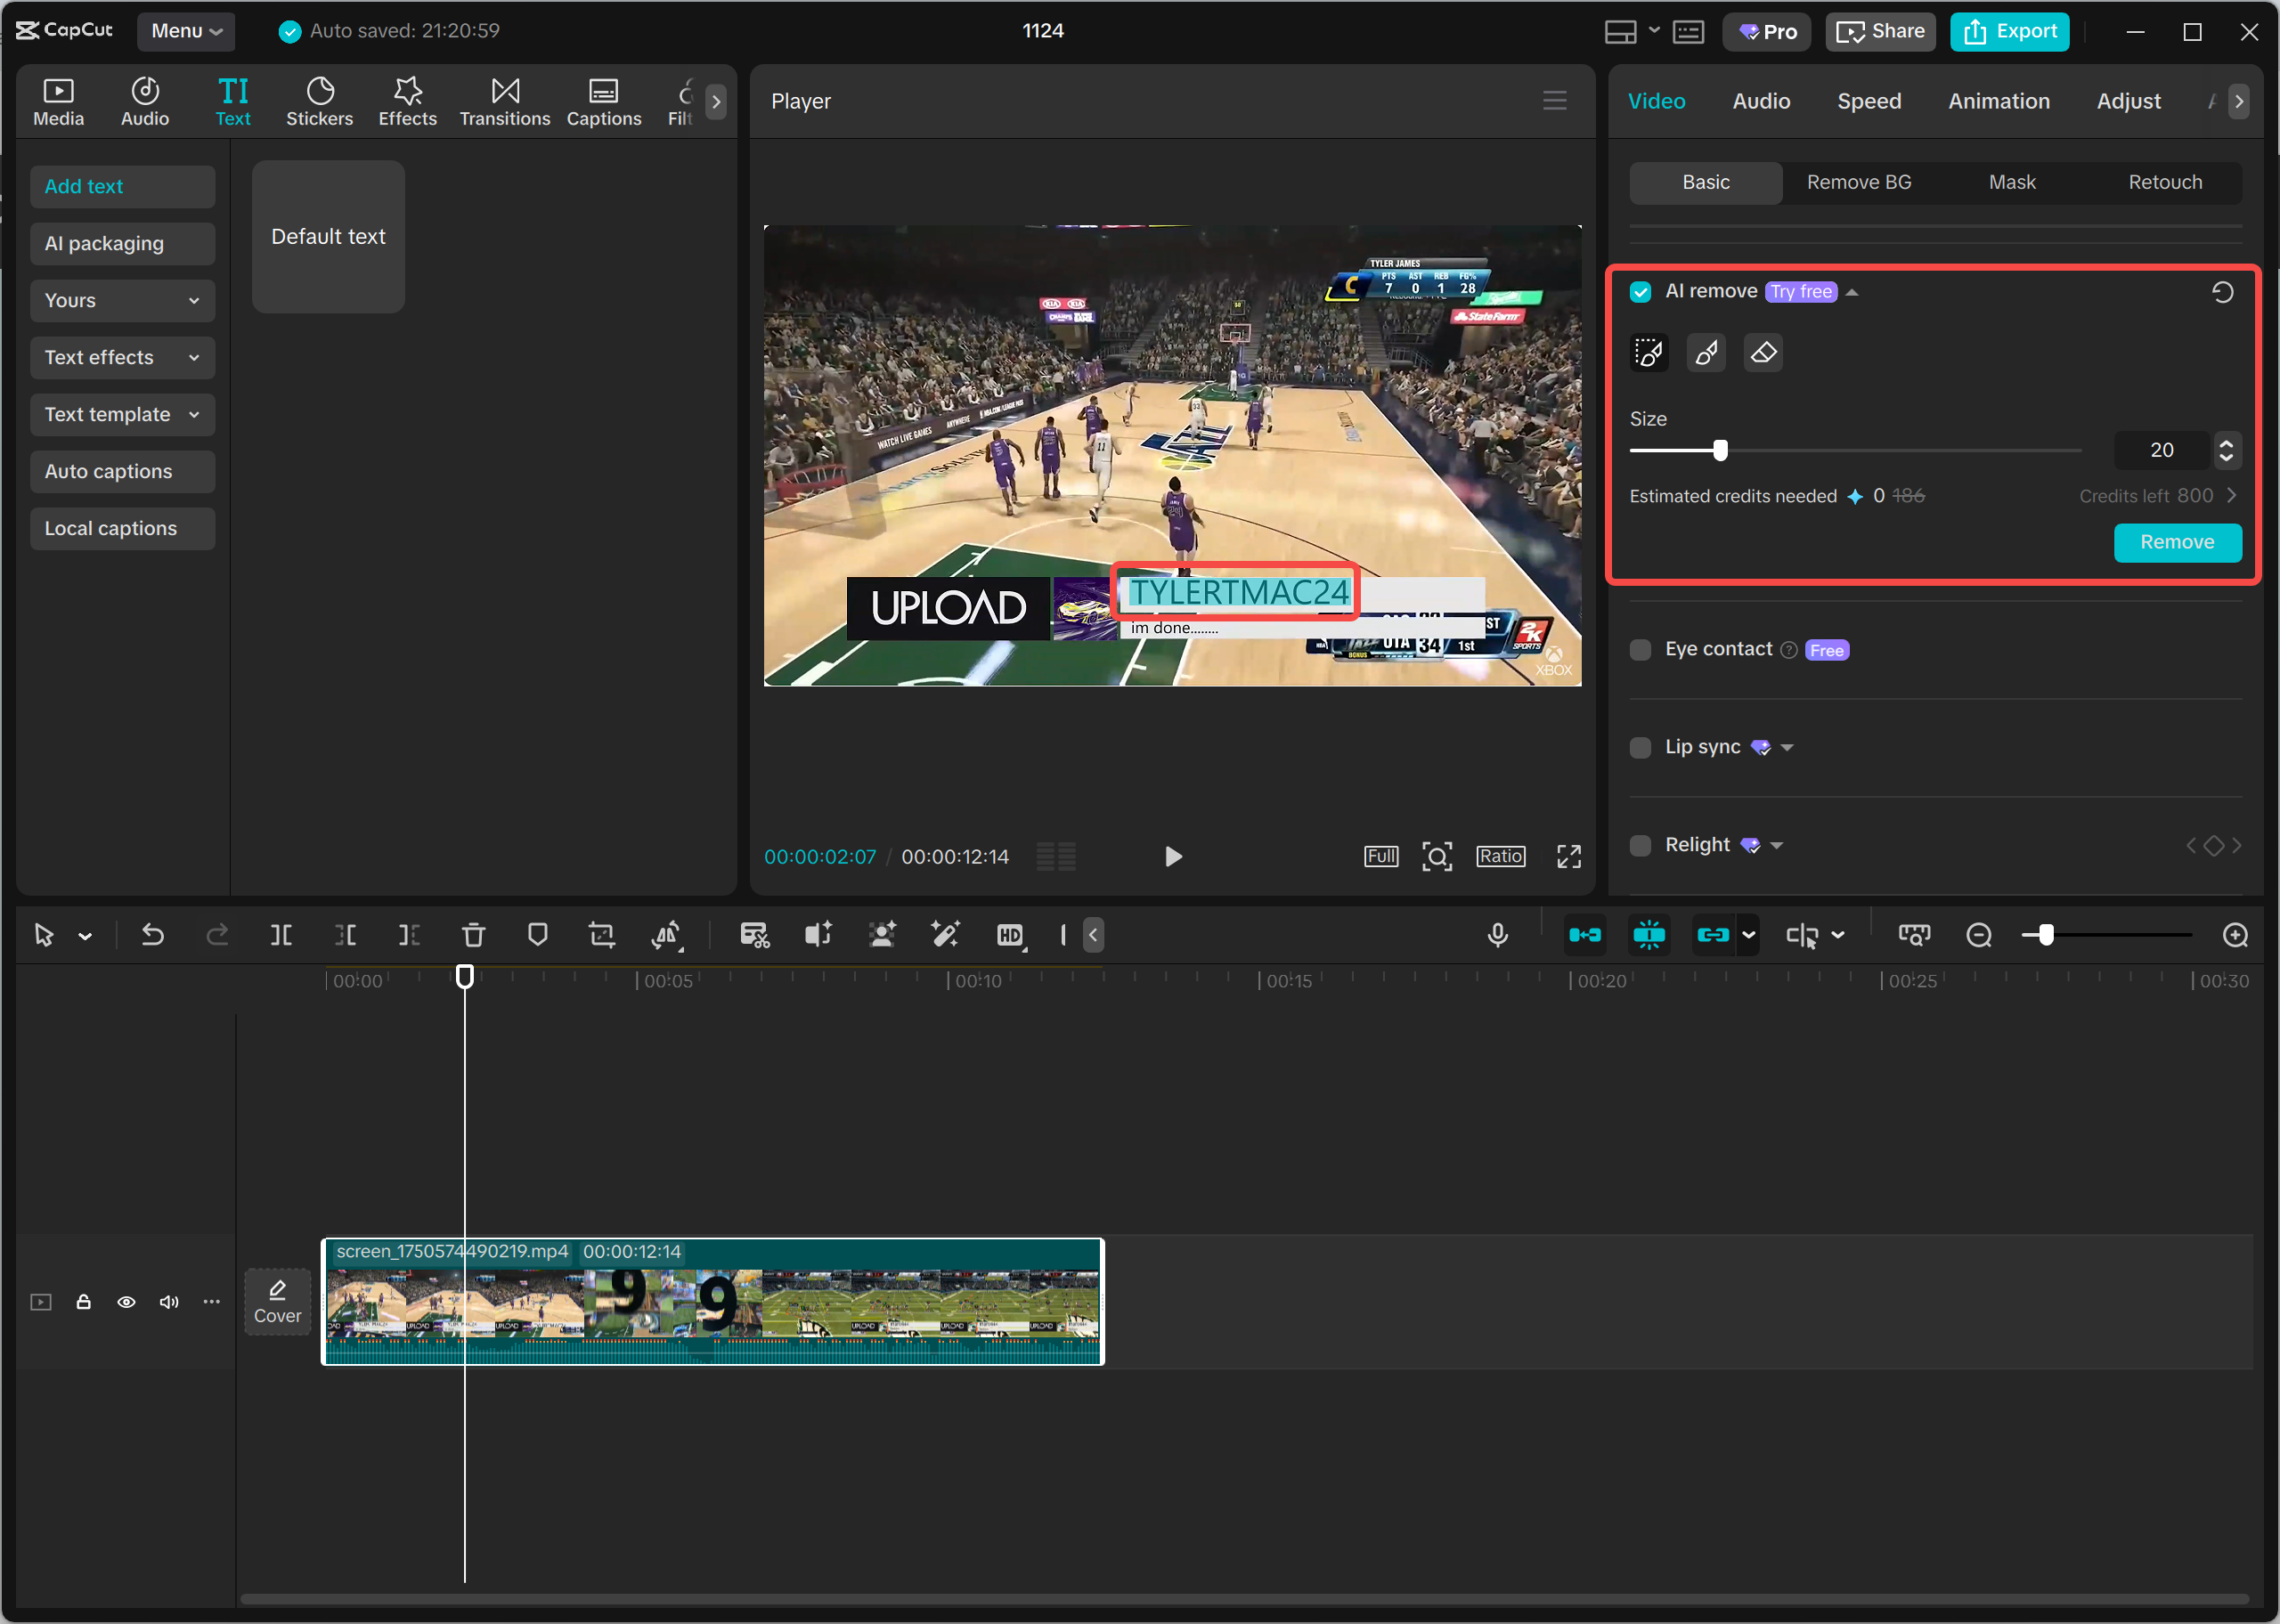Split the clip at the playhead

point(281,934)
